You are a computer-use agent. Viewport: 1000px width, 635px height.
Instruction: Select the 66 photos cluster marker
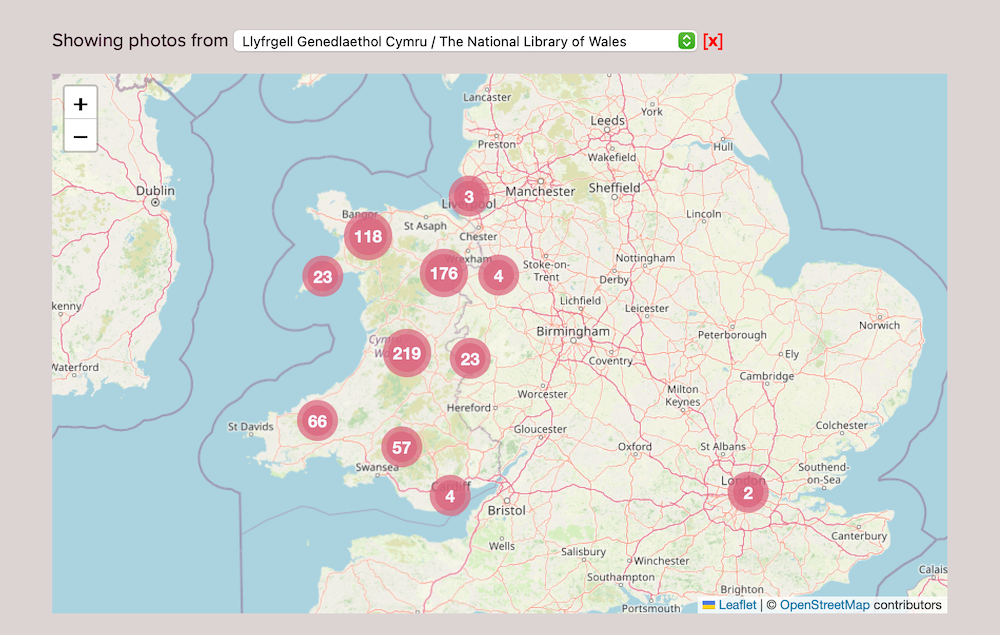pos(317,421)
